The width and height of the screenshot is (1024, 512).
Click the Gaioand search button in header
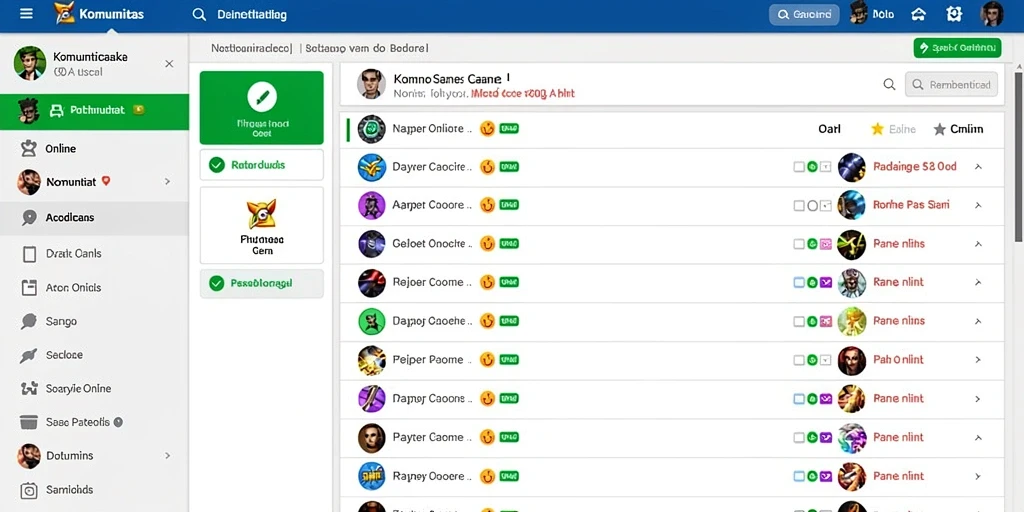point(804,14)
